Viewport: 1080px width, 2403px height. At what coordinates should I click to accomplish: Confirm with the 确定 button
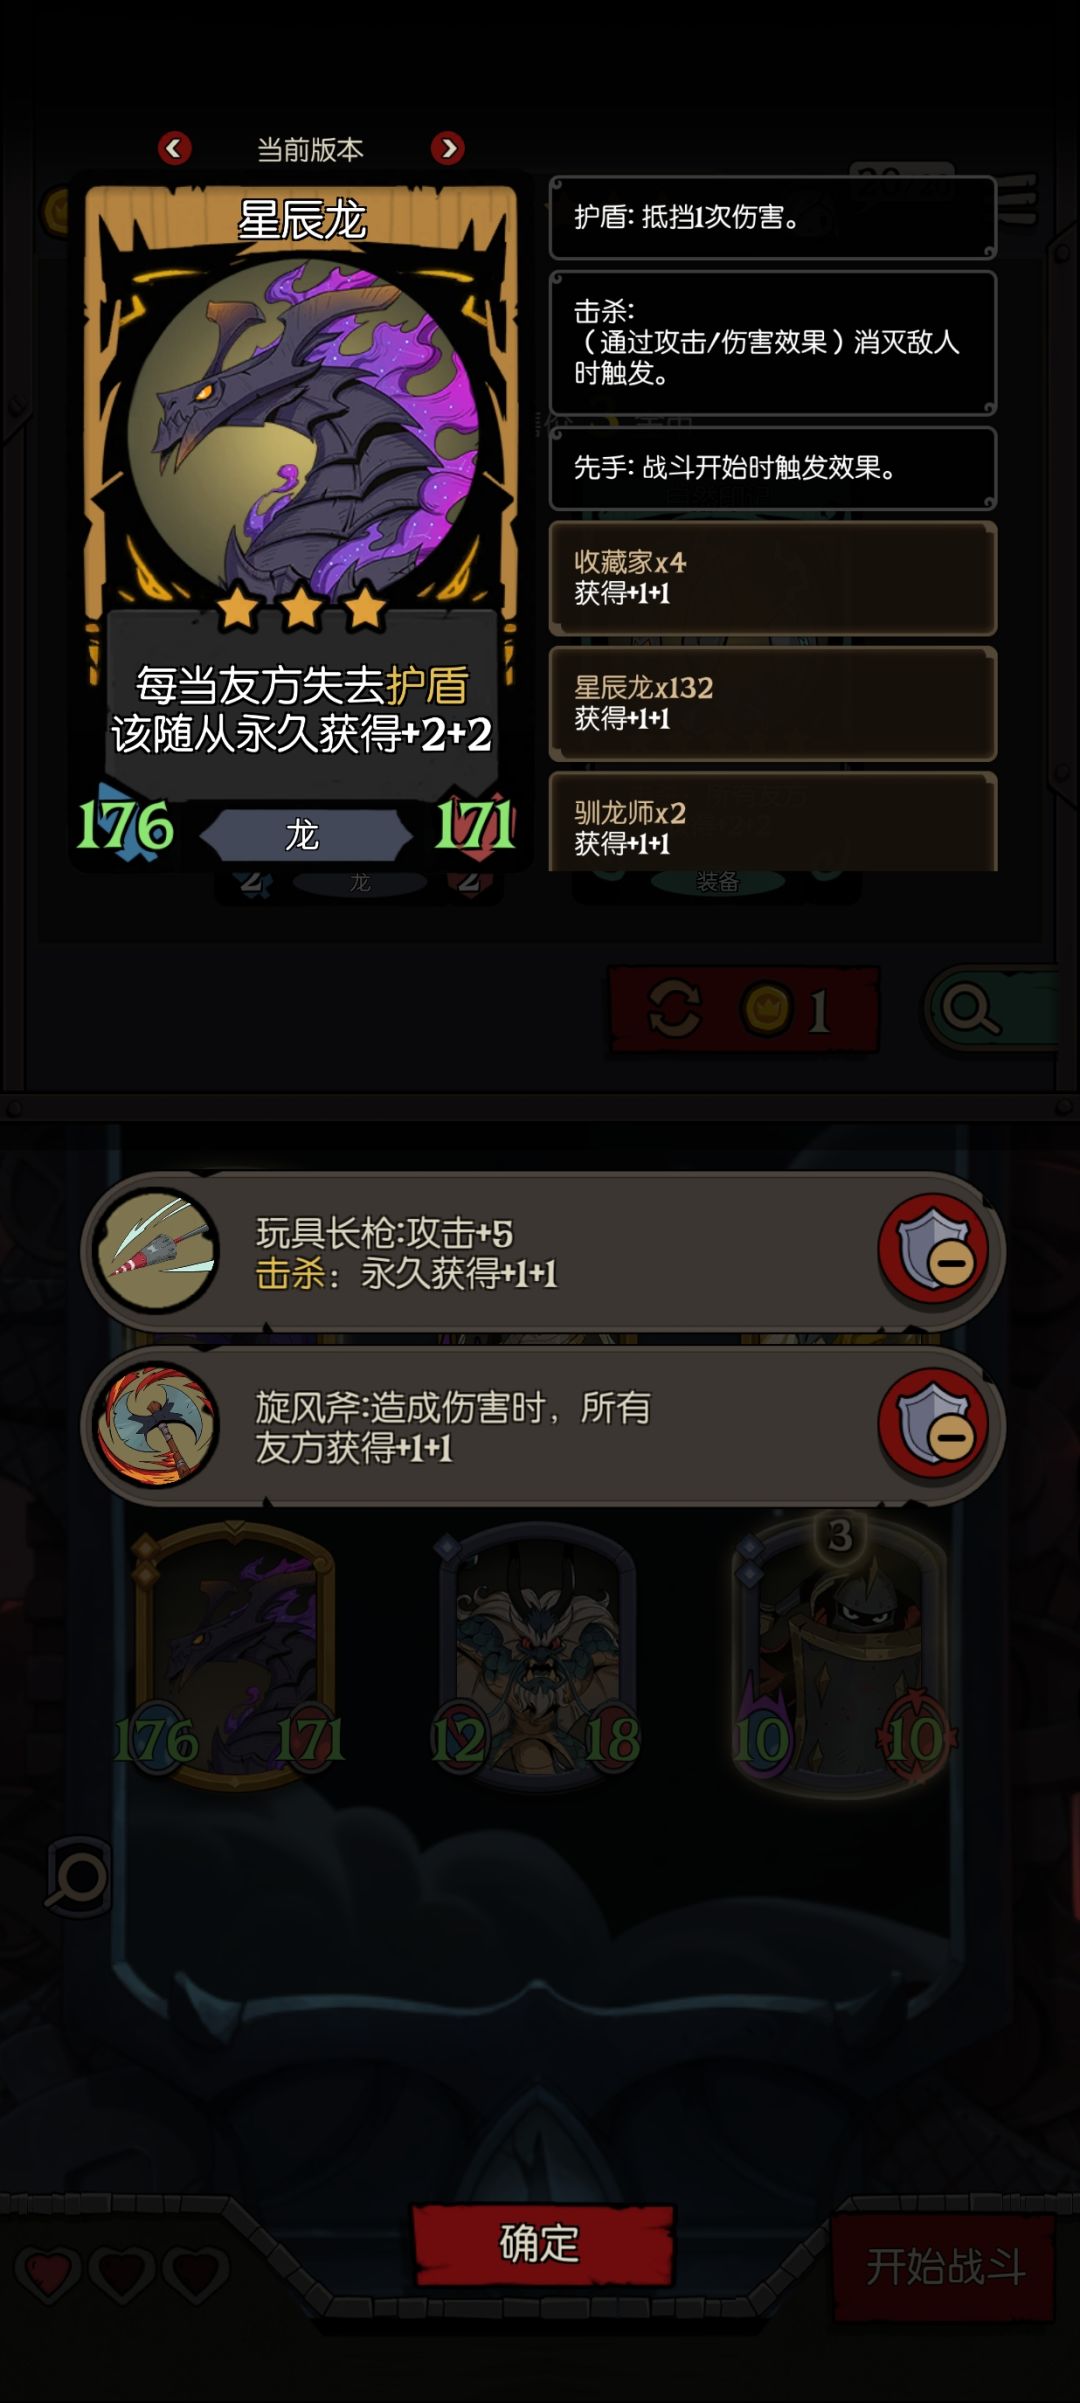pos(541,2244)
